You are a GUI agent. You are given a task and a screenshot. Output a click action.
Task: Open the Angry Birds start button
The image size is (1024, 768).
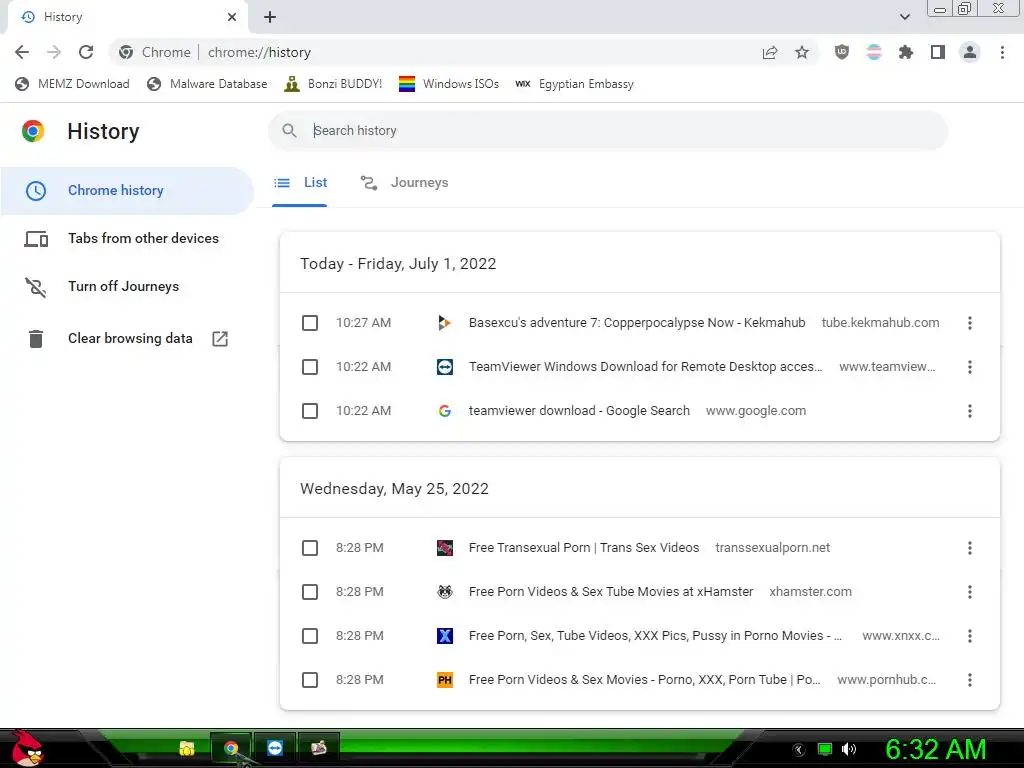coord(26,748)
